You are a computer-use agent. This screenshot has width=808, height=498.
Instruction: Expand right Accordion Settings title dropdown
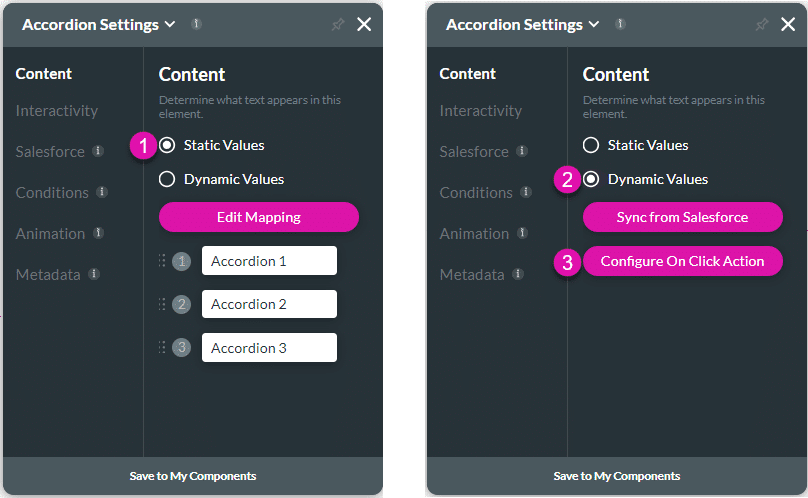pos(593,24)
